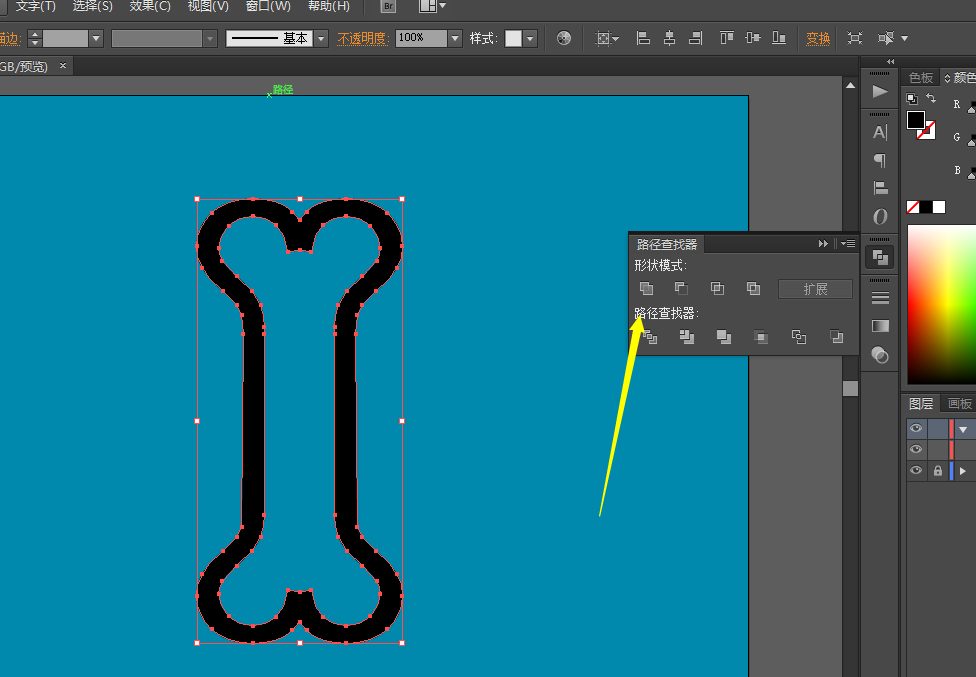Toggle visibility eye of the top layer
Image resolution: width=976 pixels, height=677 pixels.
(x=916, y=428)
